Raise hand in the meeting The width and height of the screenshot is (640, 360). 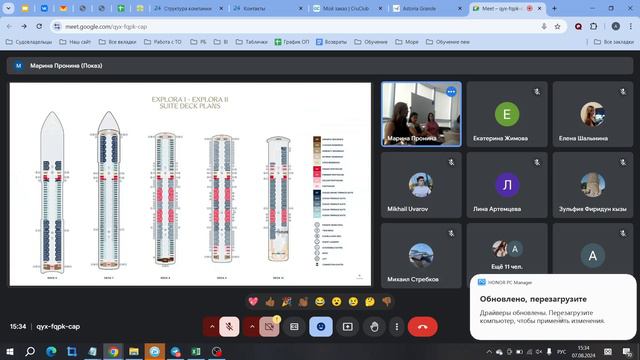(374, 327)
